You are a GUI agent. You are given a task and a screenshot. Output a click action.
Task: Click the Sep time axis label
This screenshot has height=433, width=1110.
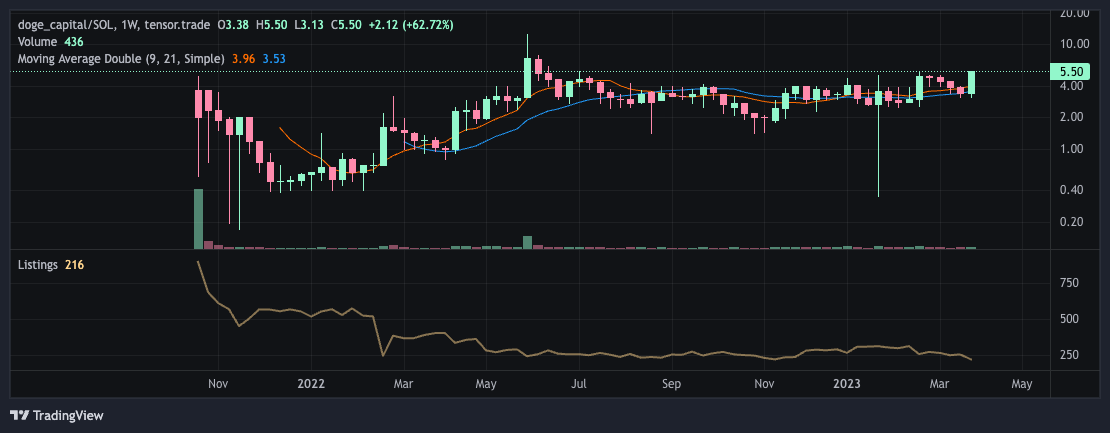click(671, 383)
